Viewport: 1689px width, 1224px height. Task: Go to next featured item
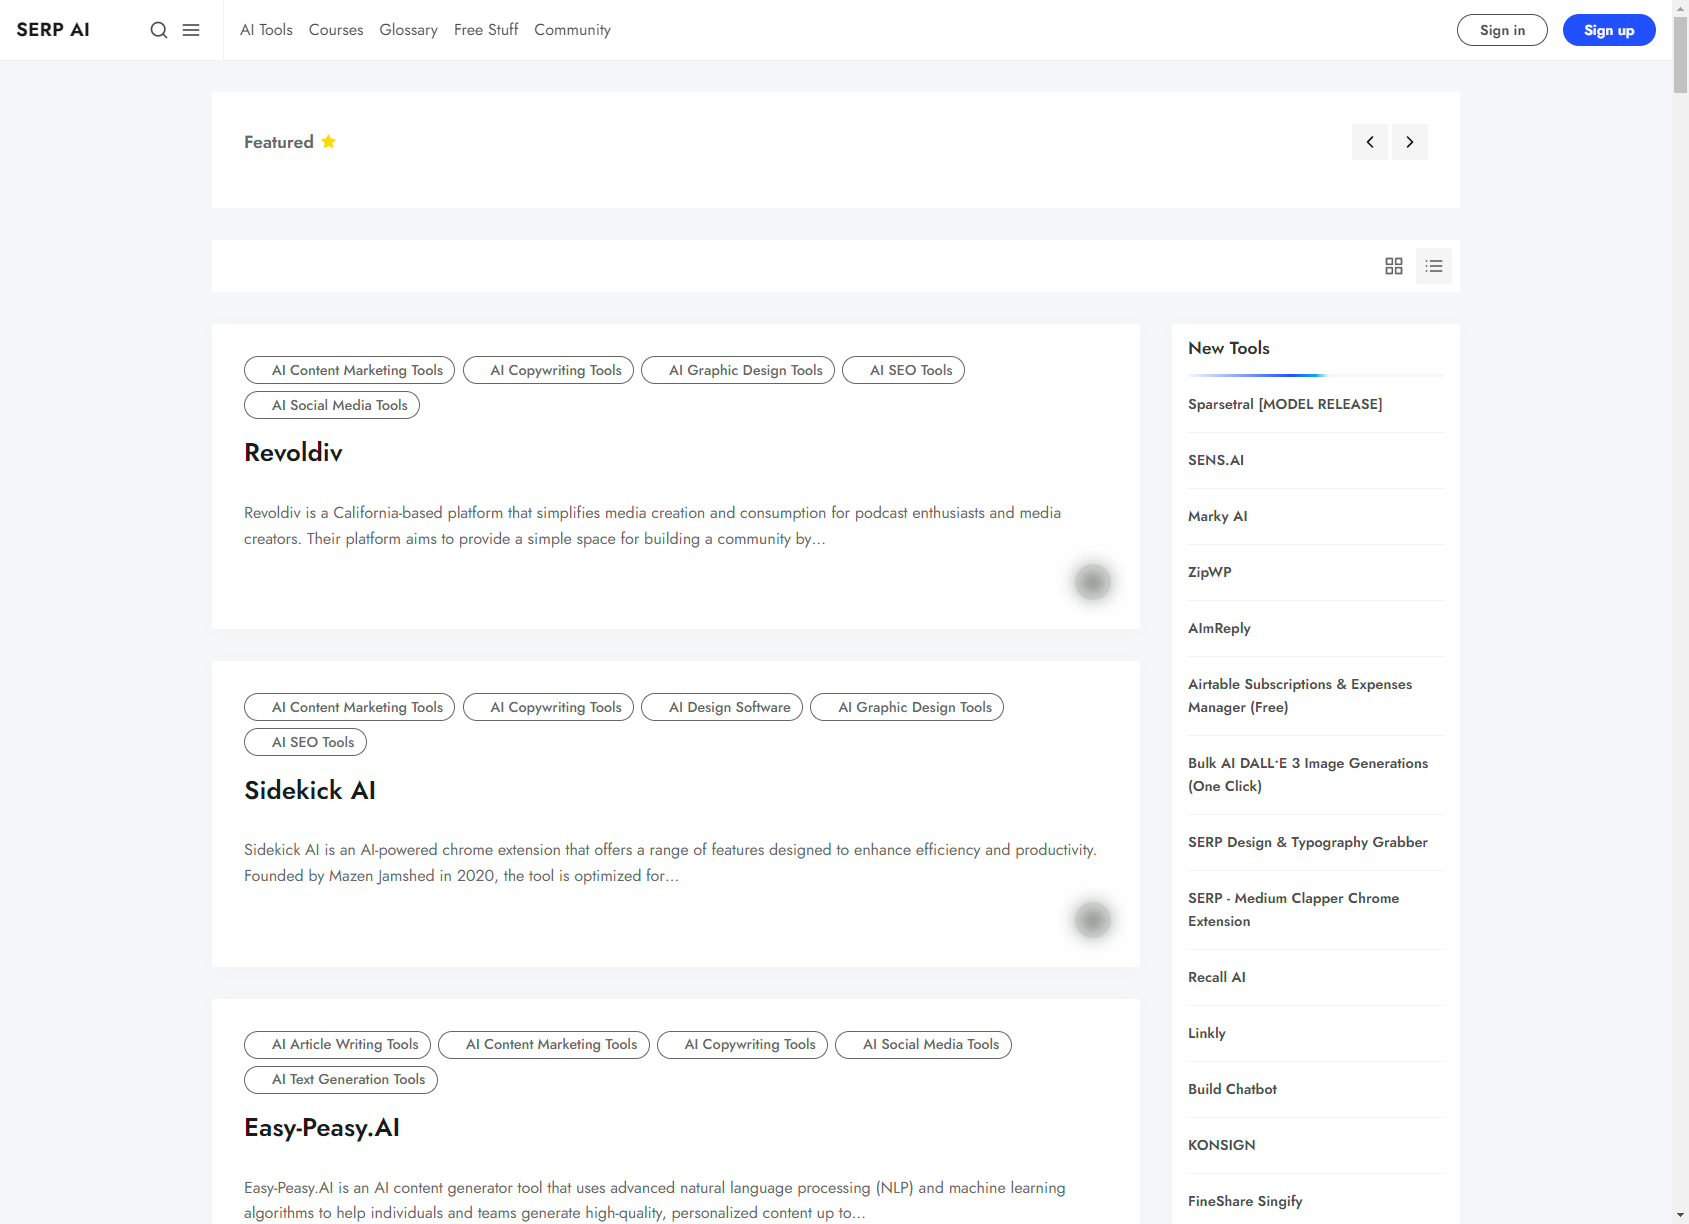[1410, 142]
